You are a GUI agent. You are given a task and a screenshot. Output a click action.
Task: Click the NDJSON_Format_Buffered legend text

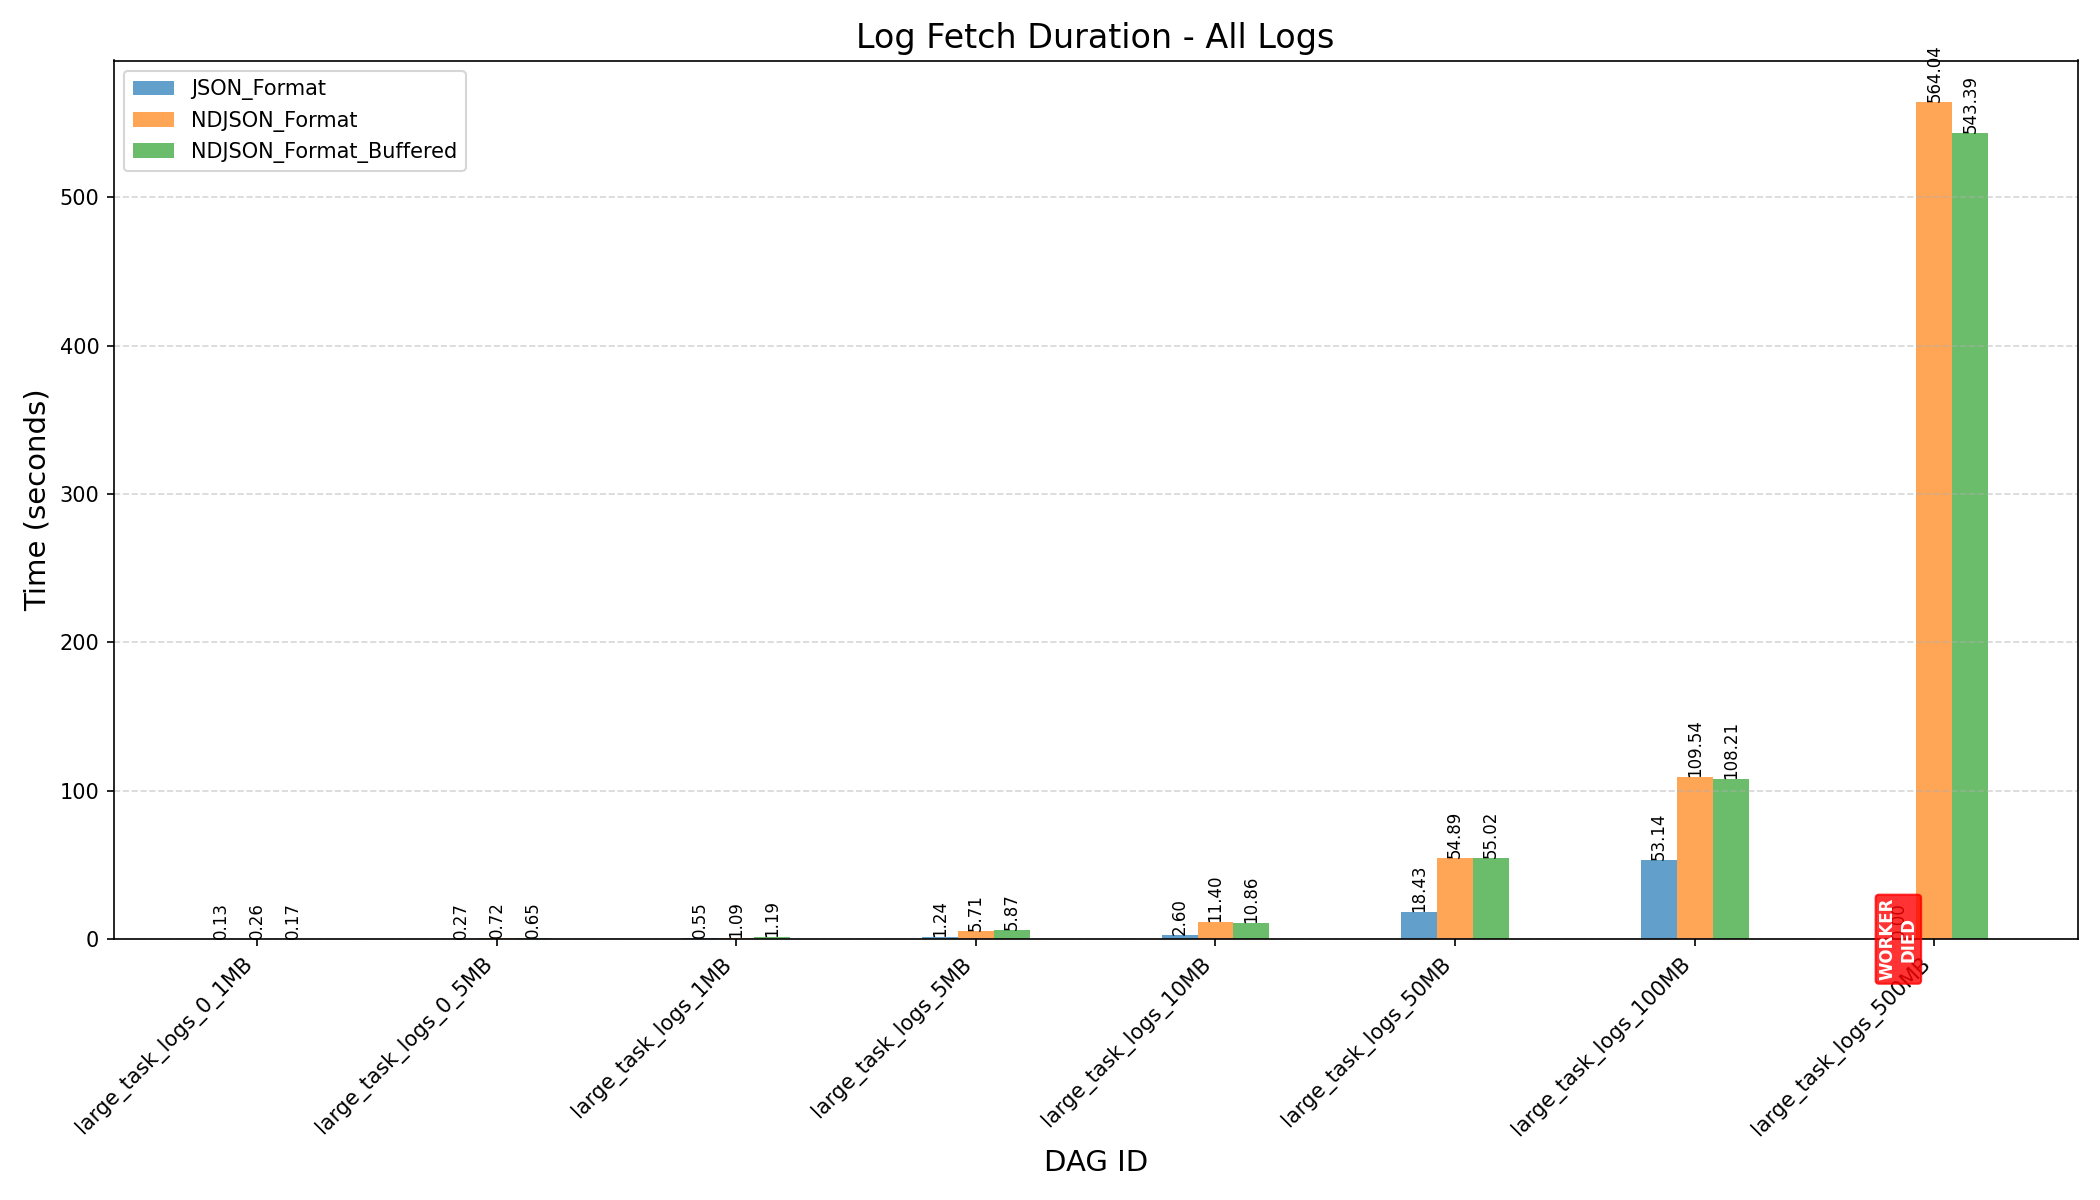point(323,151)
